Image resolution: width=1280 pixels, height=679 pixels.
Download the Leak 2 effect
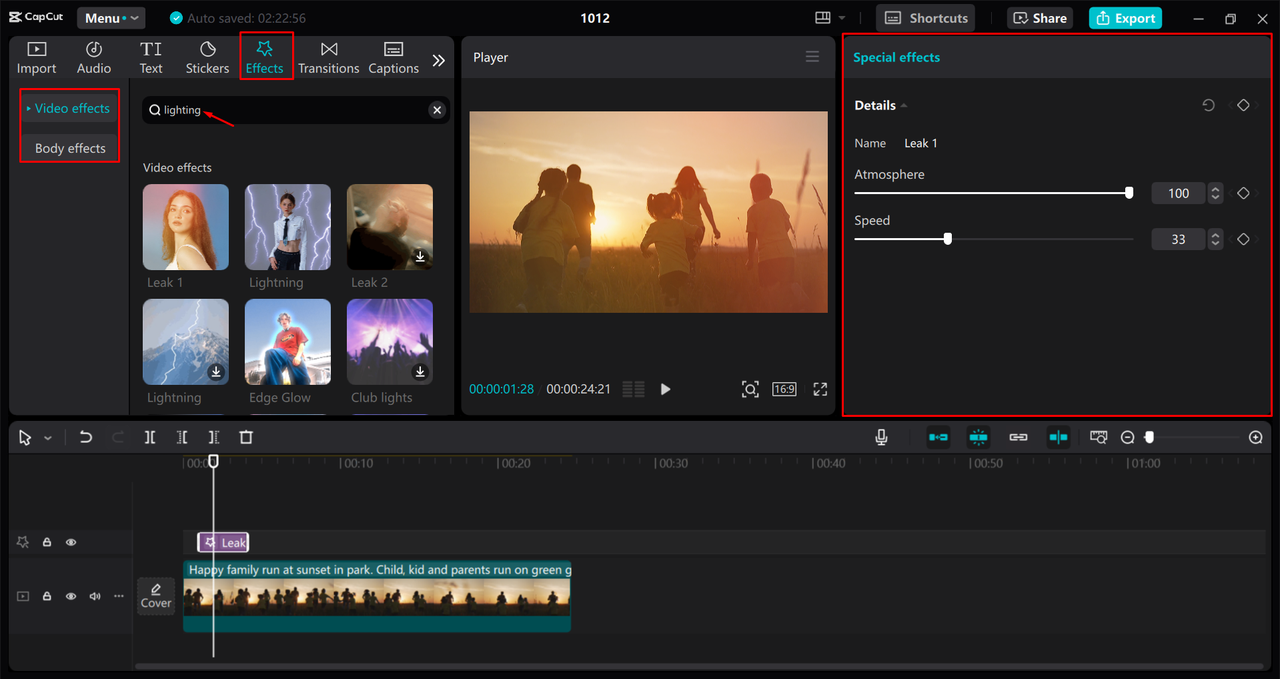tap(420, 257)
